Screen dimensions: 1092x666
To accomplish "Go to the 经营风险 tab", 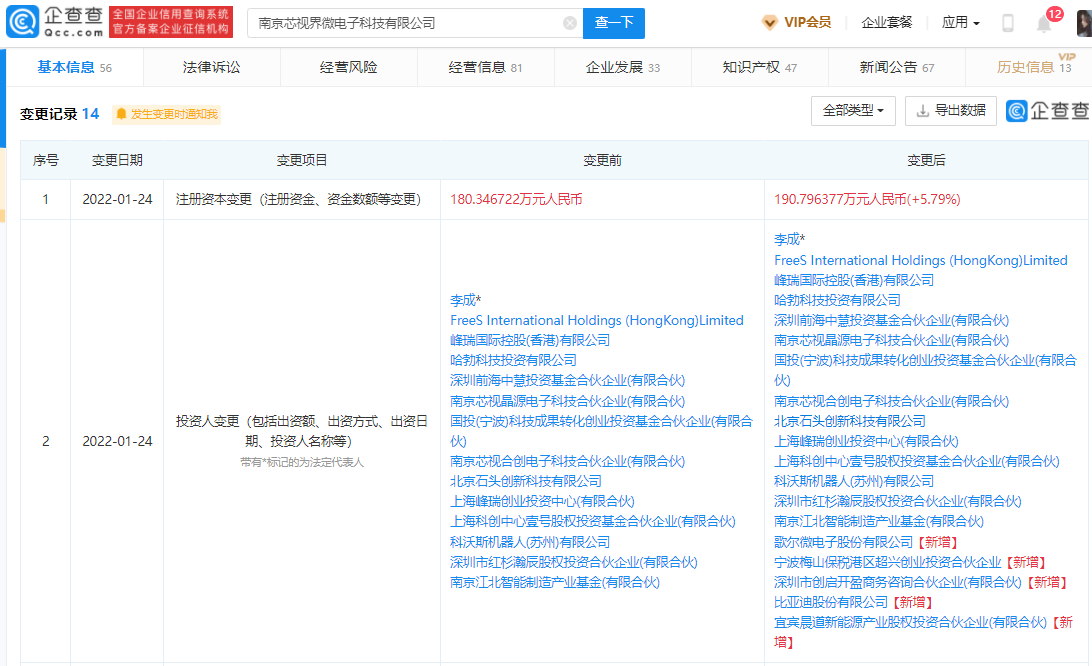I will [348, 67].
